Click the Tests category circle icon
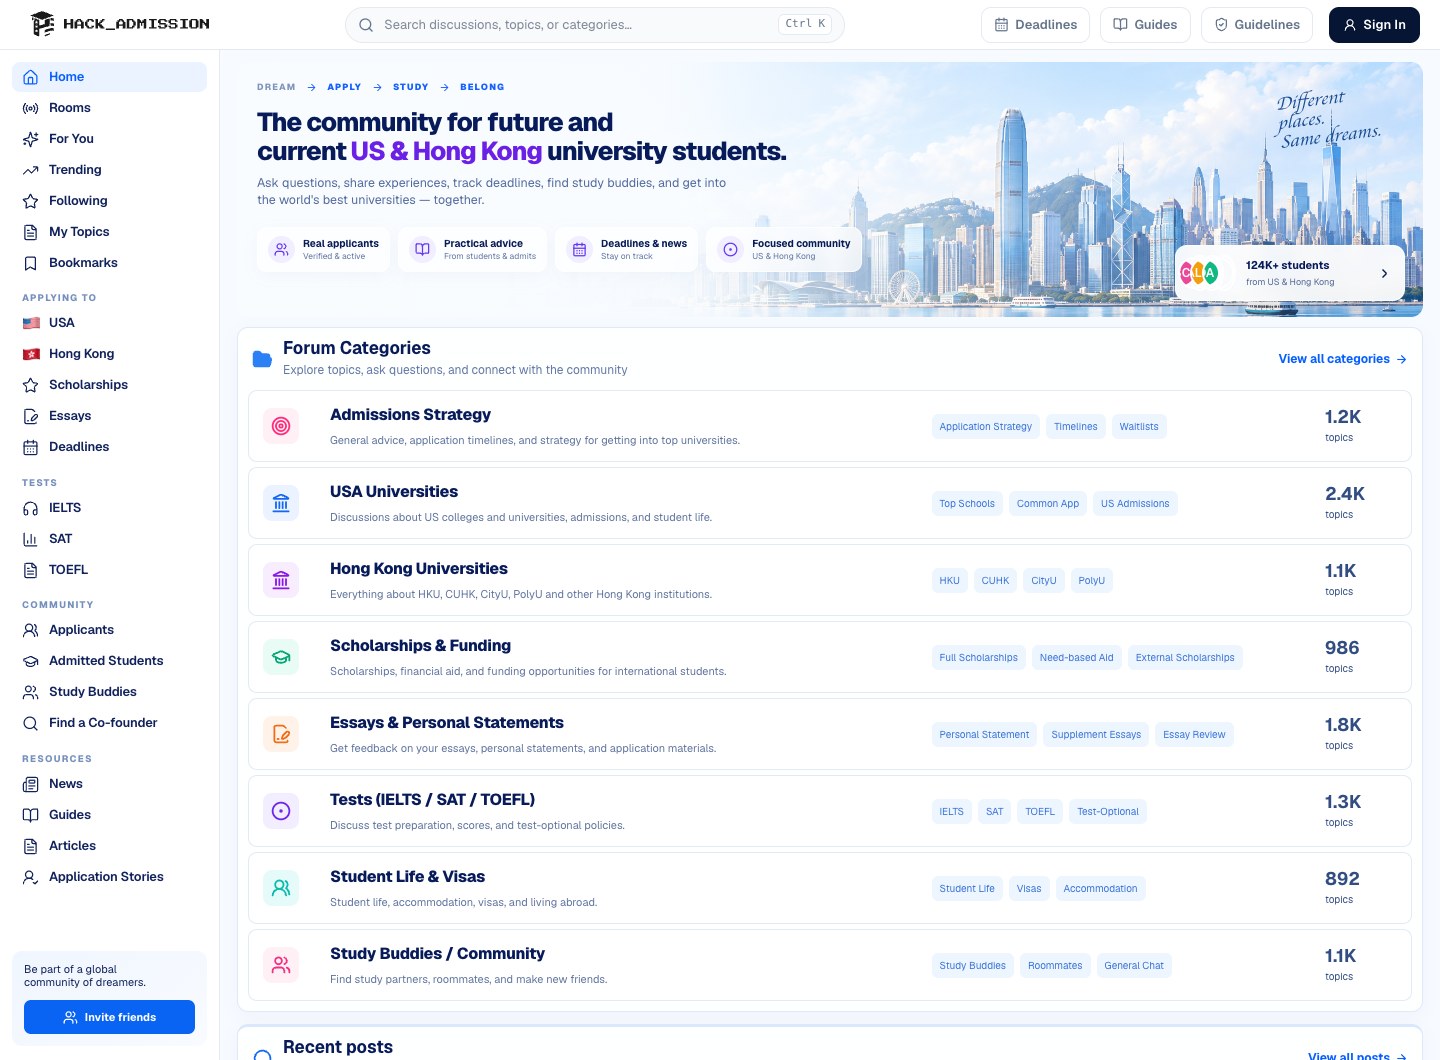This screenshot has width=1440, height=1060. [x=281, y=811]
